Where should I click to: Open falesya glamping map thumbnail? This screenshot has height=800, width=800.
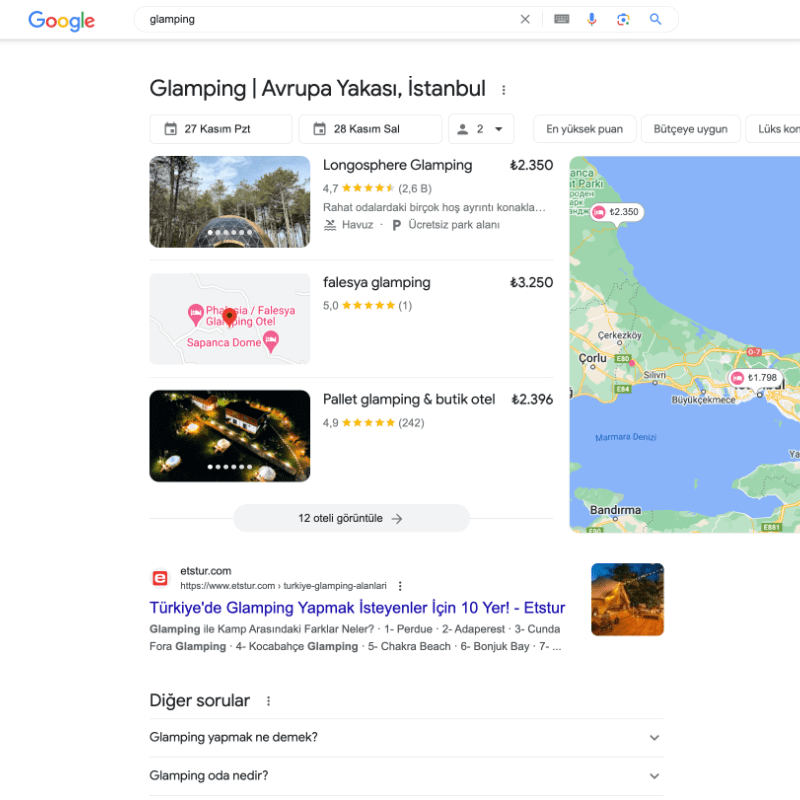pyautogui.click(x=230, y=319)
